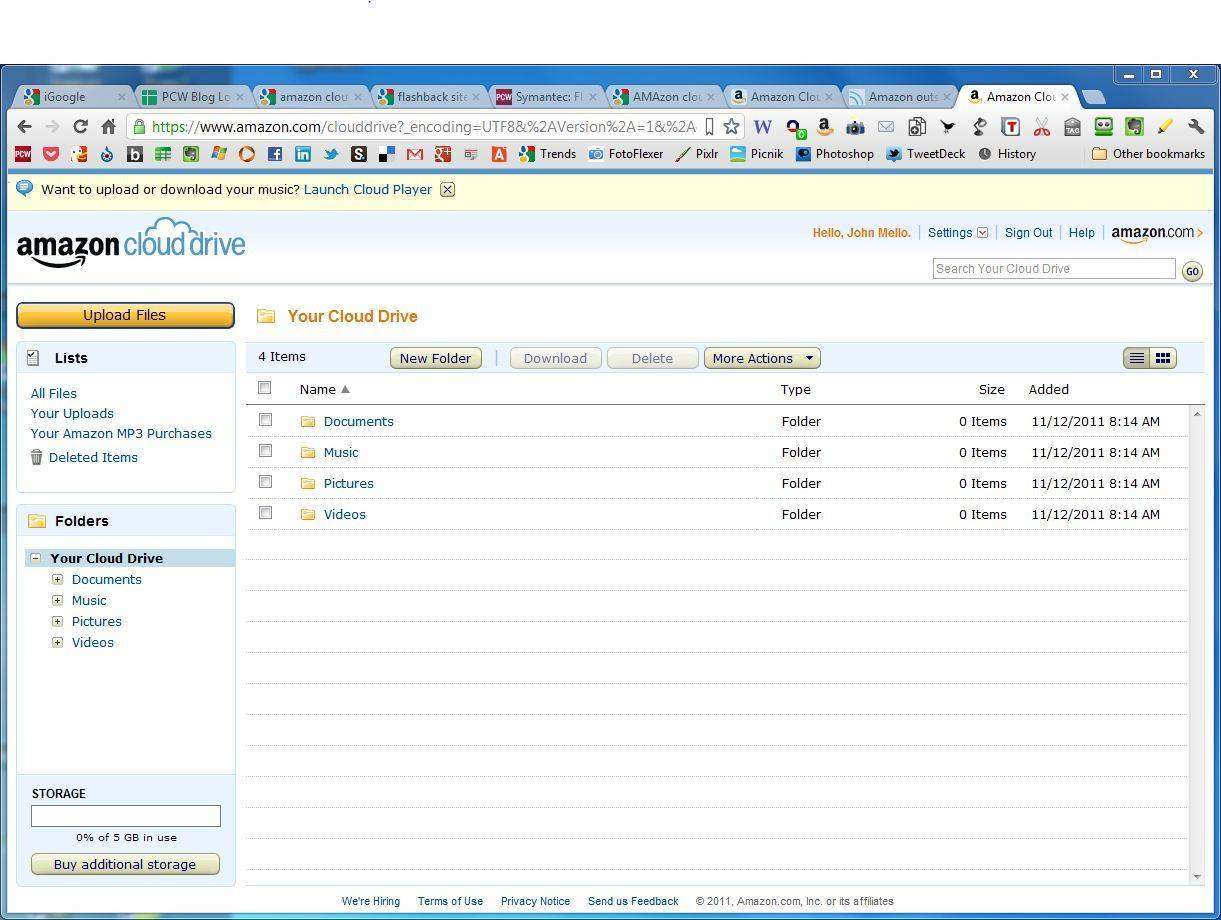Sort the list by Name column

point(325,389)
